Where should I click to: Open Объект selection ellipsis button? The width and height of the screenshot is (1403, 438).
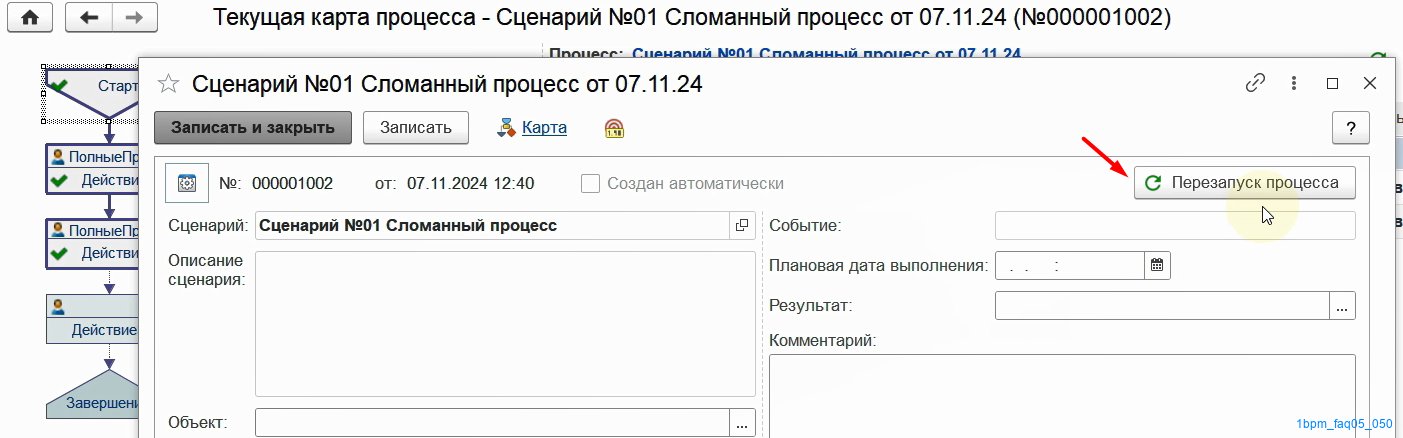tap(742, 423)
